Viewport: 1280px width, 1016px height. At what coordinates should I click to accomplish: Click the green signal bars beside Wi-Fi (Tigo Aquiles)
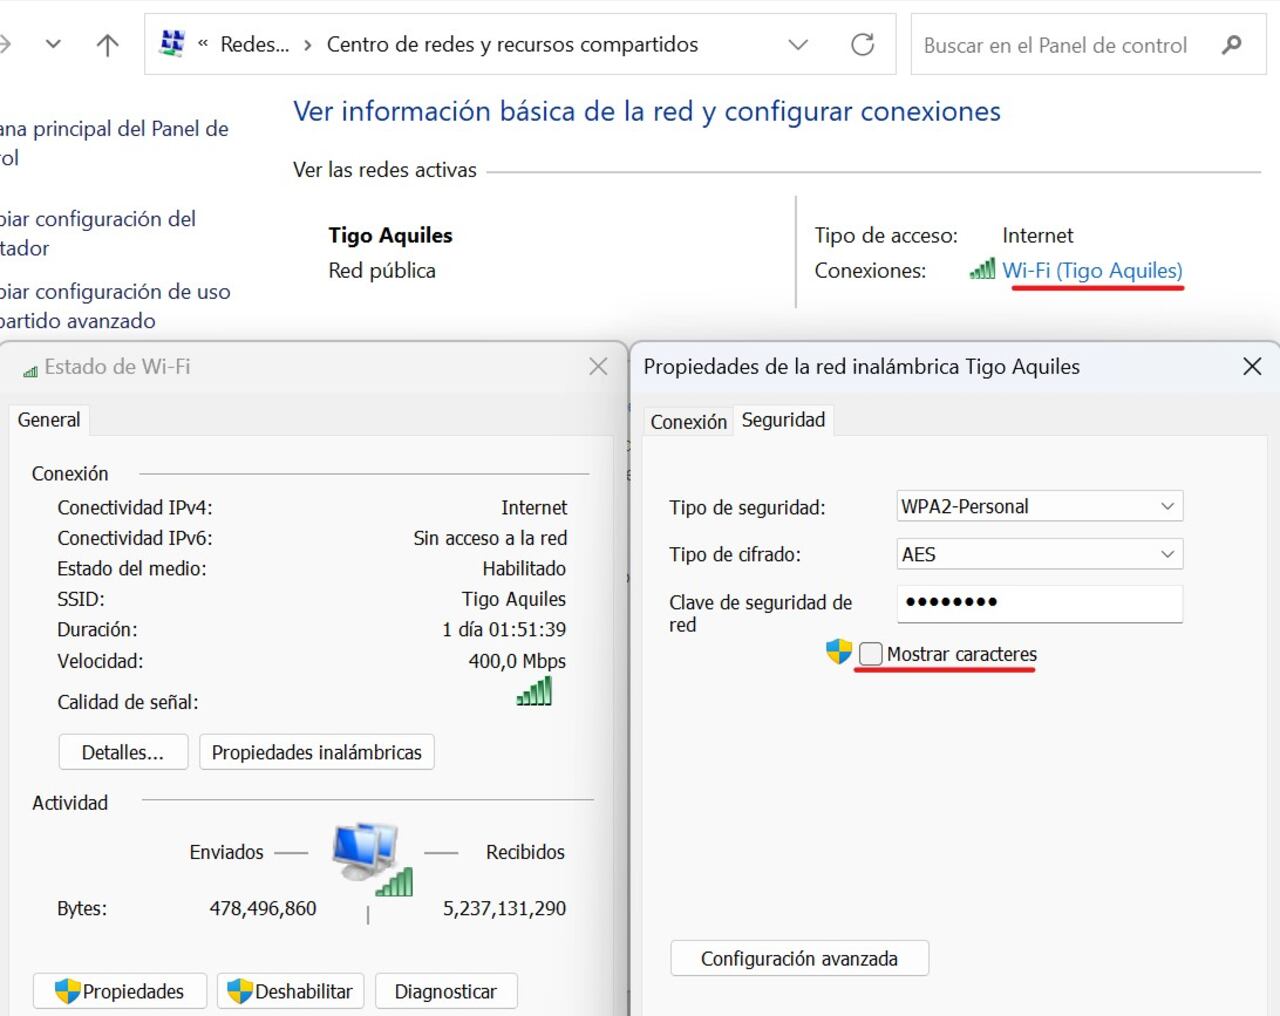click(981, 269)
